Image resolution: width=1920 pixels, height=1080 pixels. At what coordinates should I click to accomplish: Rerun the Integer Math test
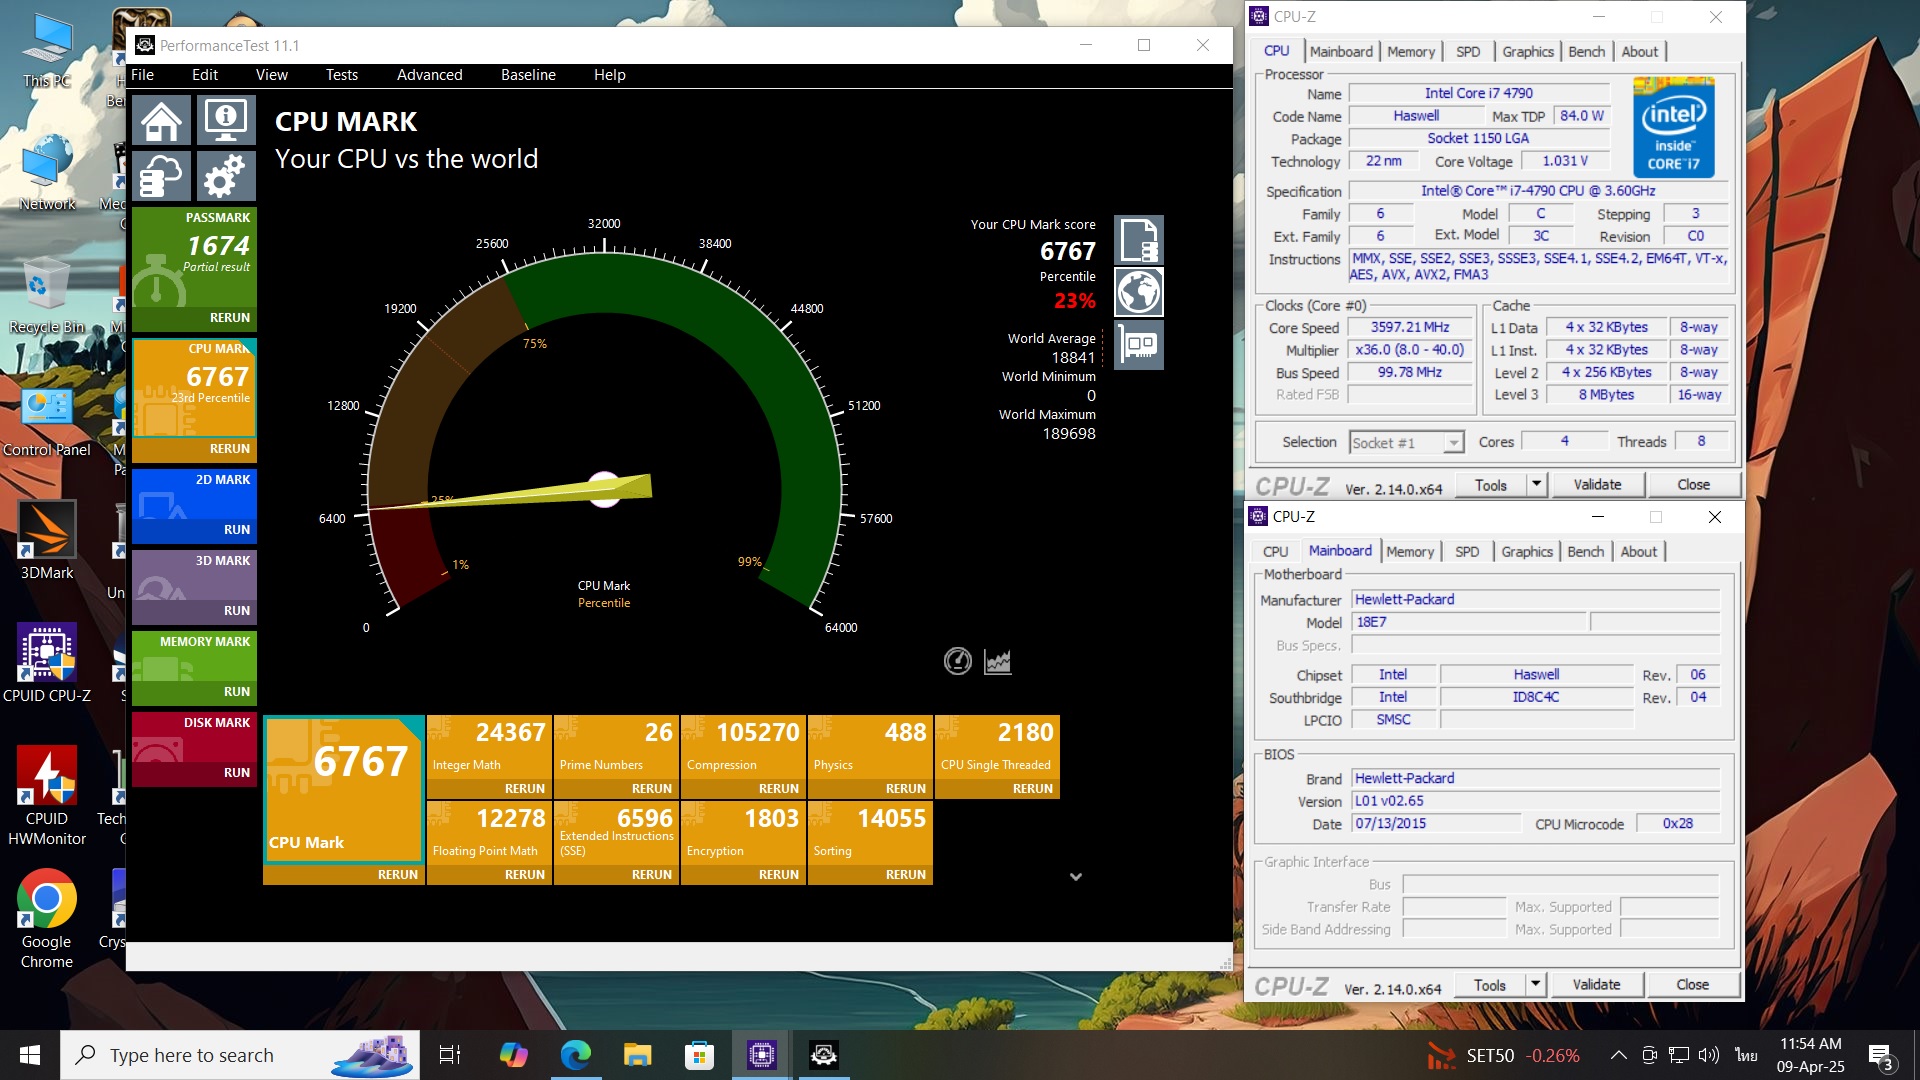pos(524,789)
